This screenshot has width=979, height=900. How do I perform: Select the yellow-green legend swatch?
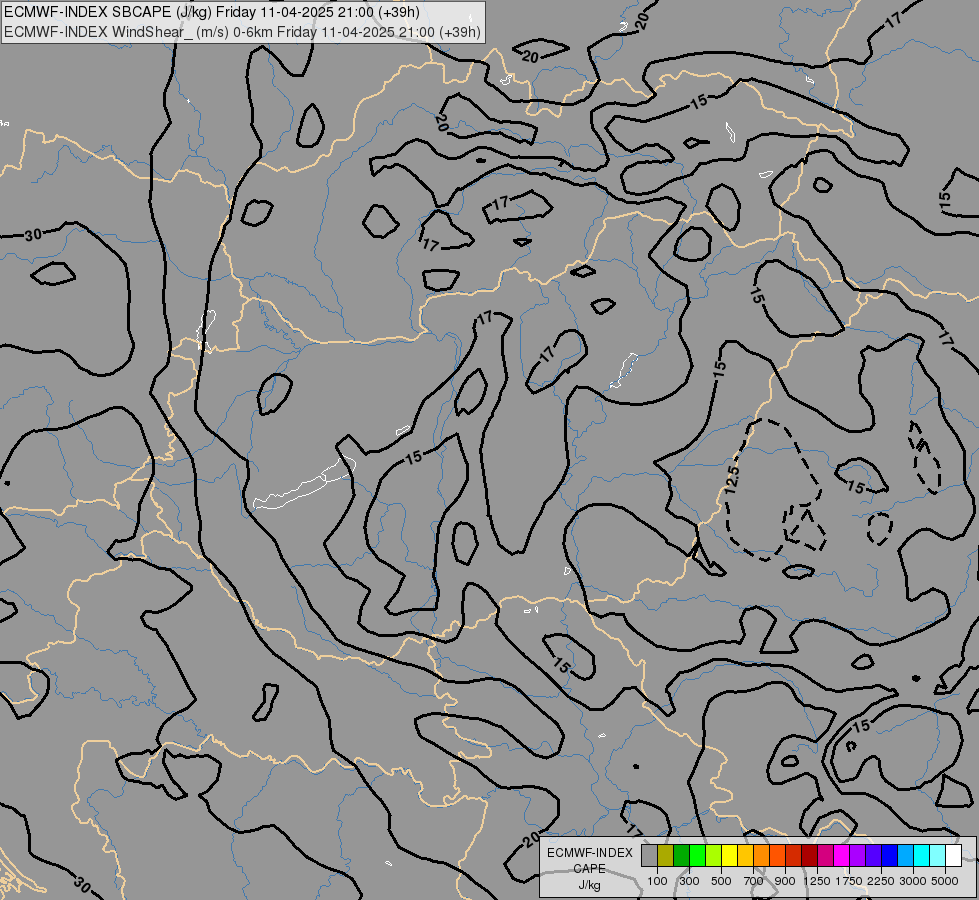(714, 855)
